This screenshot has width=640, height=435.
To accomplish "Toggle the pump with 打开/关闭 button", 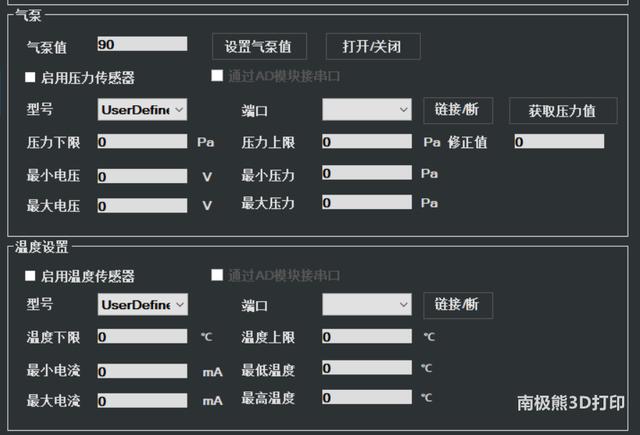I will [373, 47].
